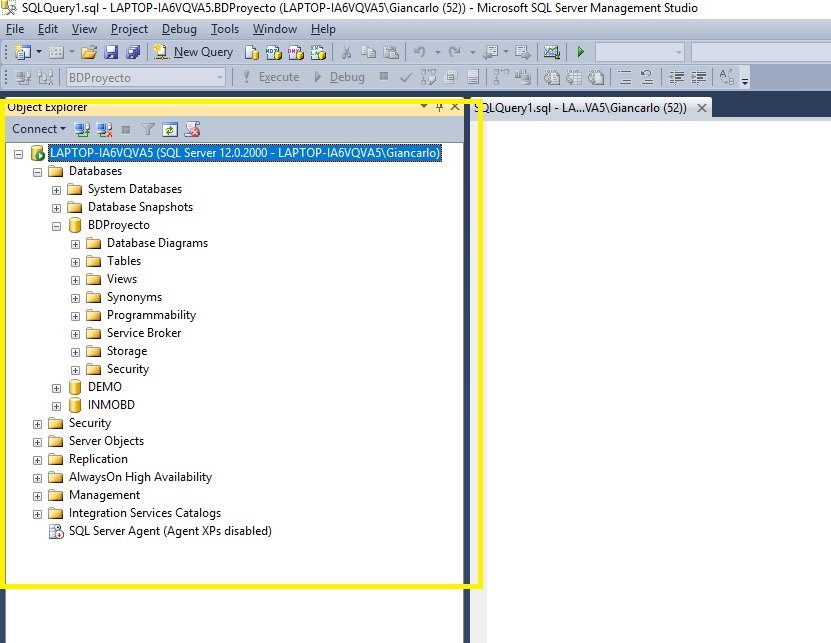Viewport: 831px width, 643px height.
Task: Close the SQLQuery1.sql tab
Action: 702,108
